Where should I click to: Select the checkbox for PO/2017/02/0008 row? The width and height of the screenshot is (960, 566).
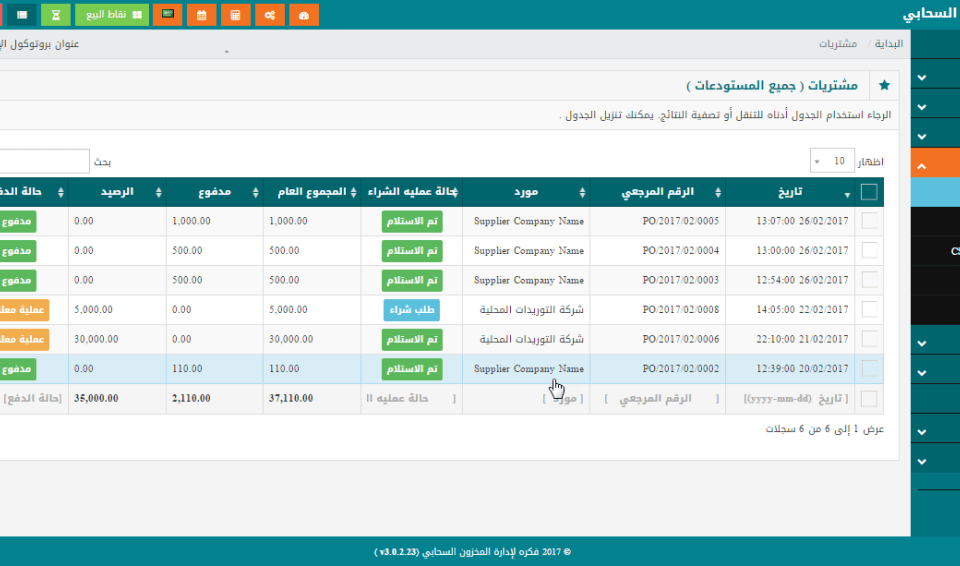(869, 310)
